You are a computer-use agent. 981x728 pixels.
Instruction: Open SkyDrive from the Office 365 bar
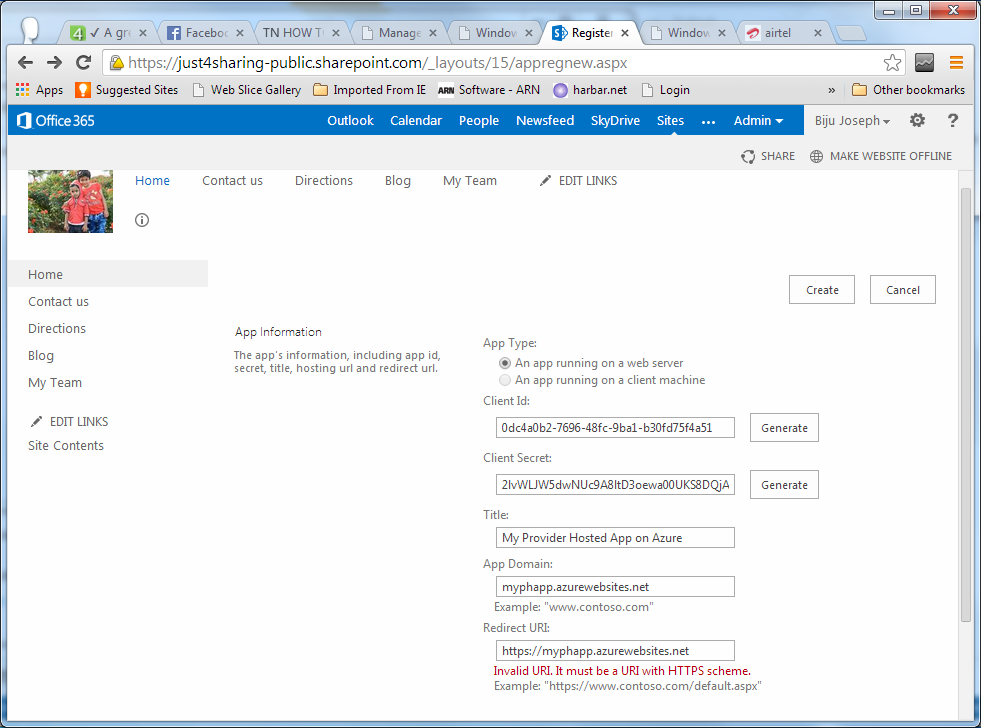coord(615,121)
